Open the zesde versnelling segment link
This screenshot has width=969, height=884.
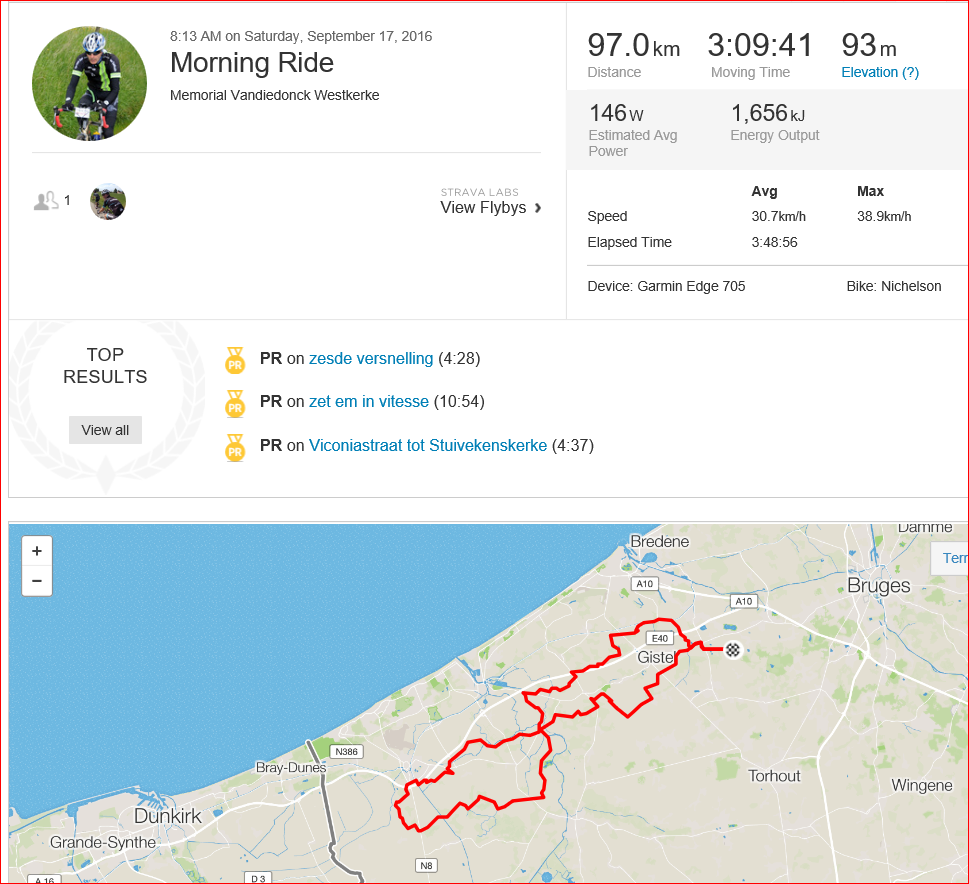pos(371,359)
